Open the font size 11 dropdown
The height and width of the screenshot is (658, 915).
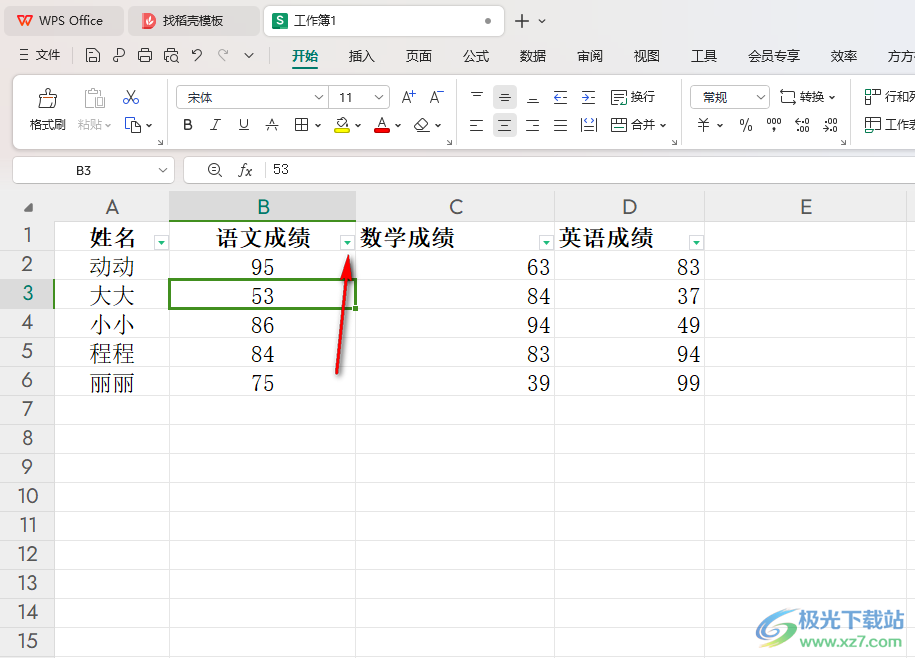click(379, 97)
